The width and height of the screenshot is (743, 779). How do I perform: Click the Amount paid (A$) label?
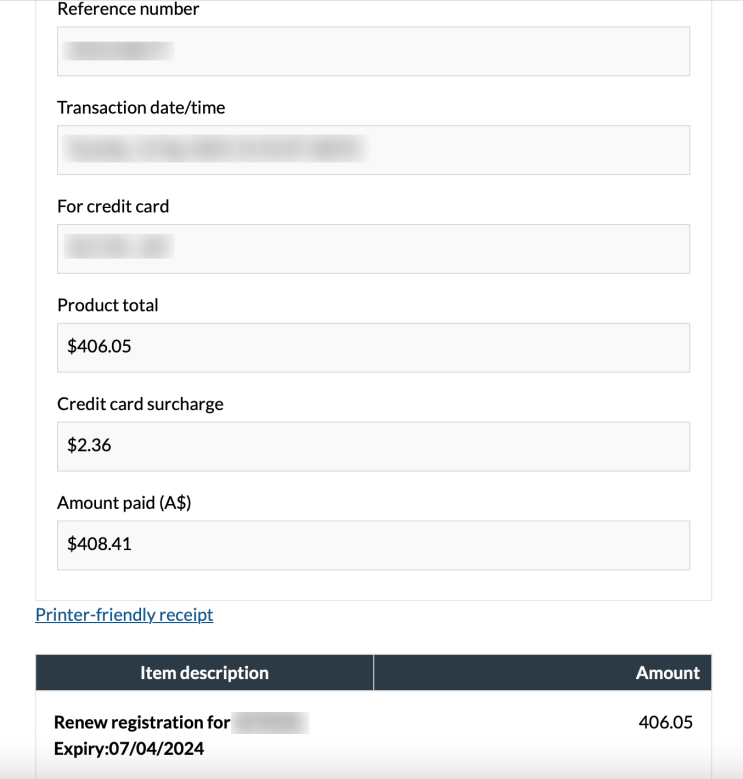coord(124,503)
